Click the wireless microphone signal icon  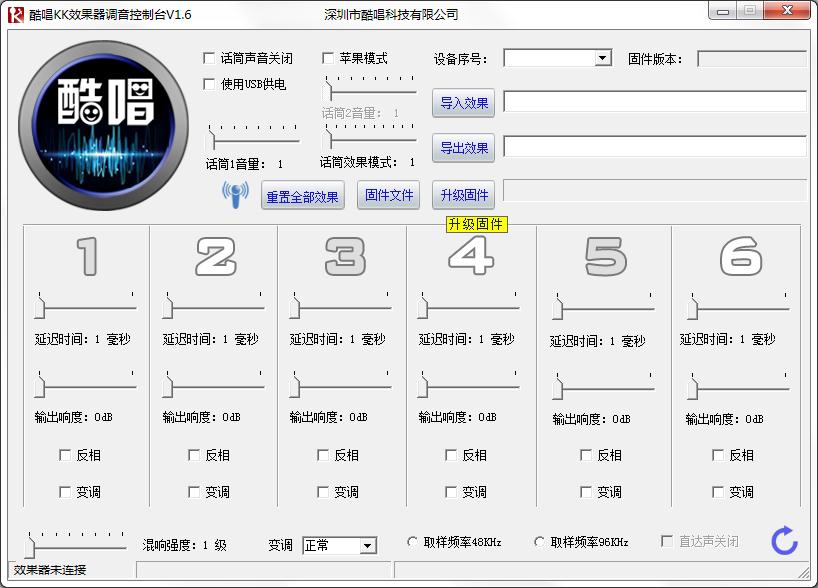pyautogui.click(x=235, y=194)
